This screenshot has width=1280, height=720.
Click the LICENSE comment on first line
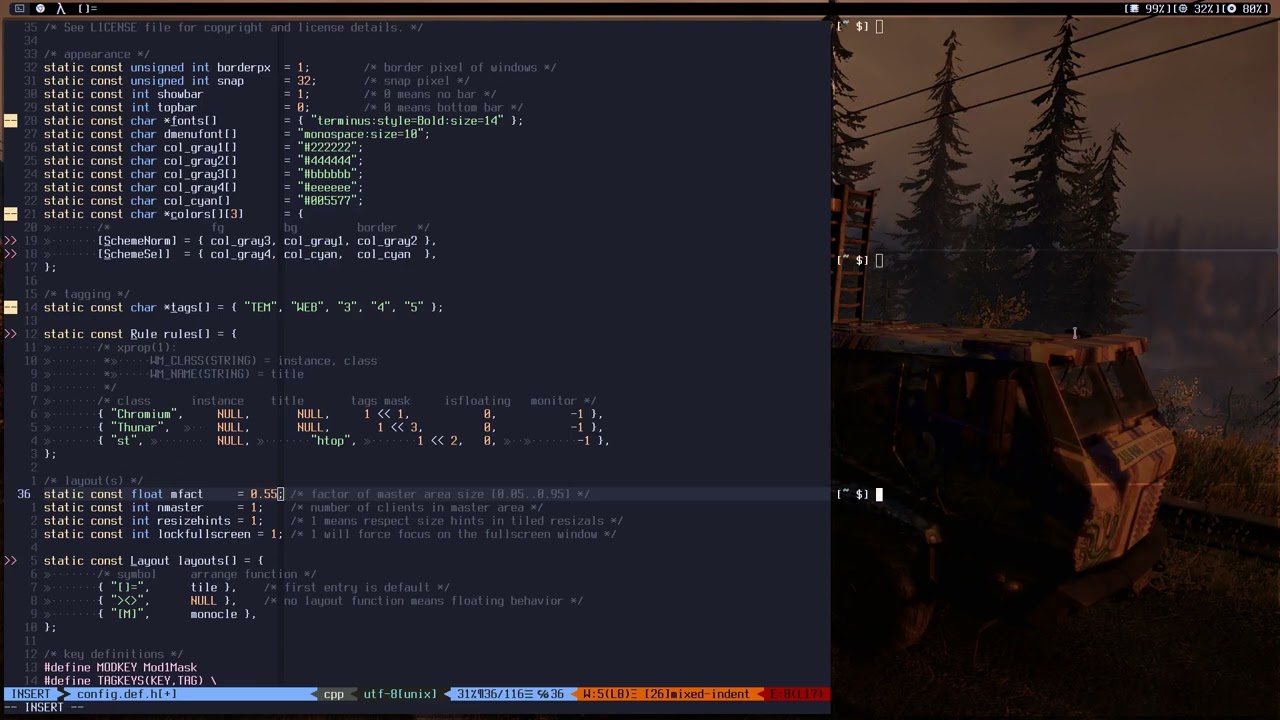pos(233,27)
